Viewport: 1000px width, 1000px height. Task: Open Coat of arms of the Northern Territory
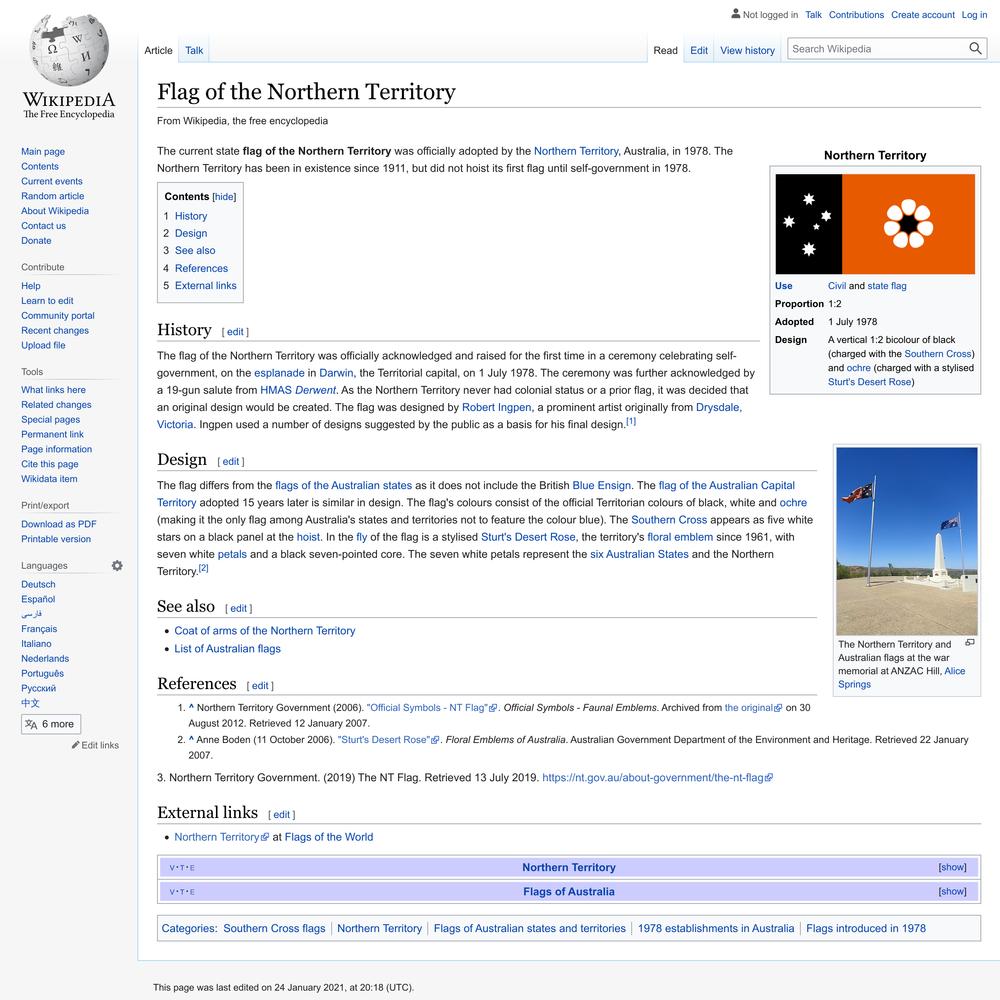tap(265, 631)
